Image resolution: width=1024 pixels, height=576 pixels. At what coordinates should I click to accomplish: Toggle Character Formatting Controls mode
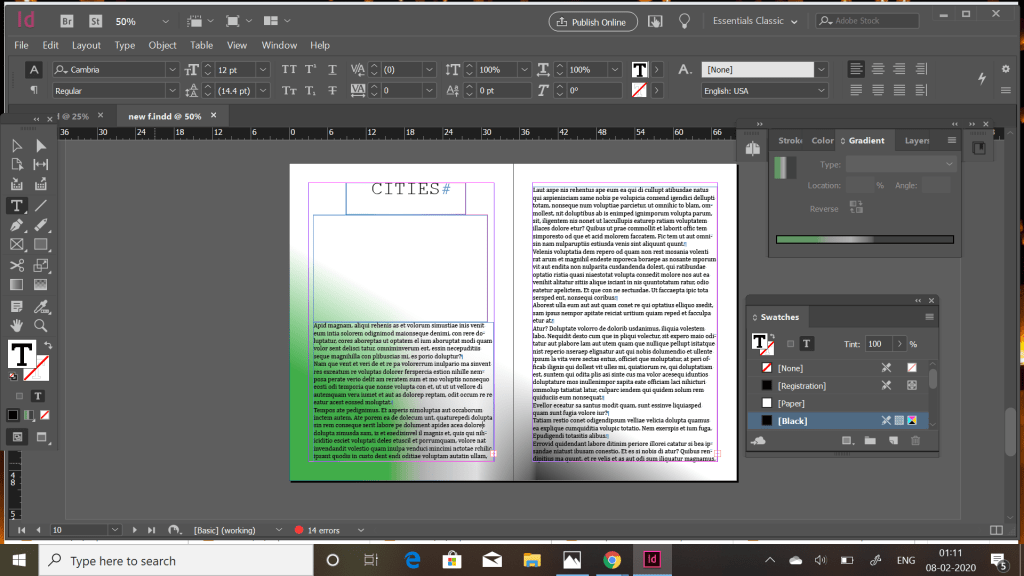33,70
